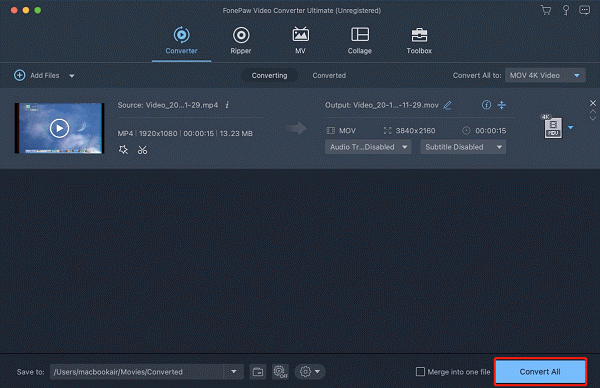Open output media info icon
This screenshot has height=388, width=600.
coord(486,105)
